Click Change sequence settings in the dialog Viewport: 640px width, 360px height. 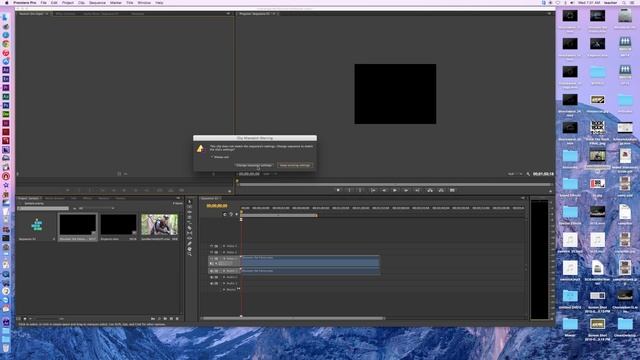click(x=253, y=165)
